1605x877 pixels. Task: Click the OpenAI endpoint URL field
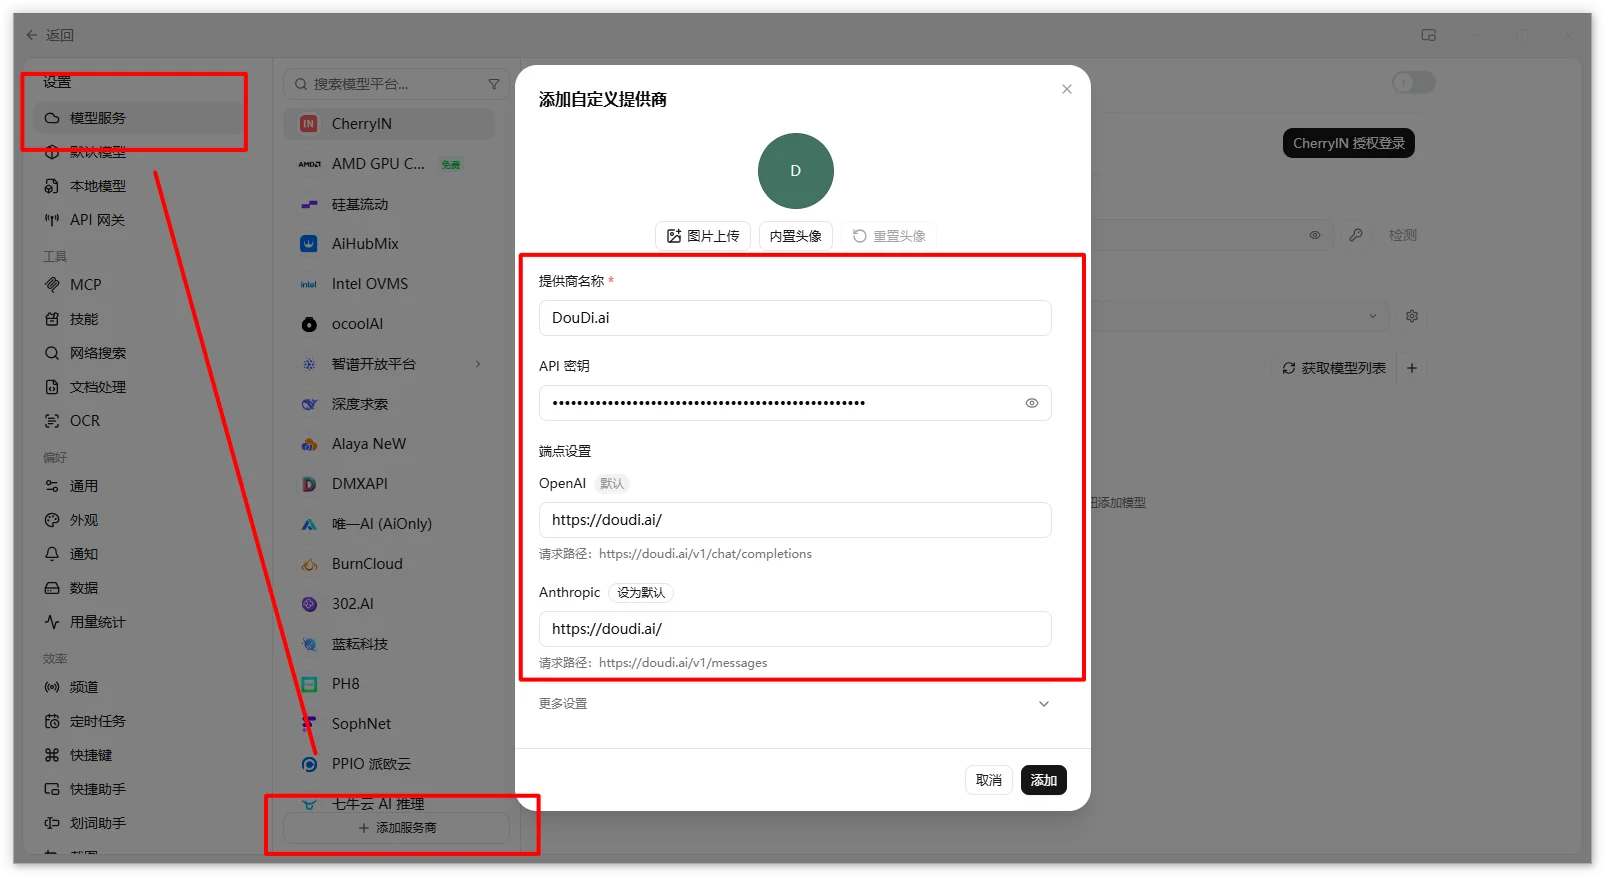795,520
